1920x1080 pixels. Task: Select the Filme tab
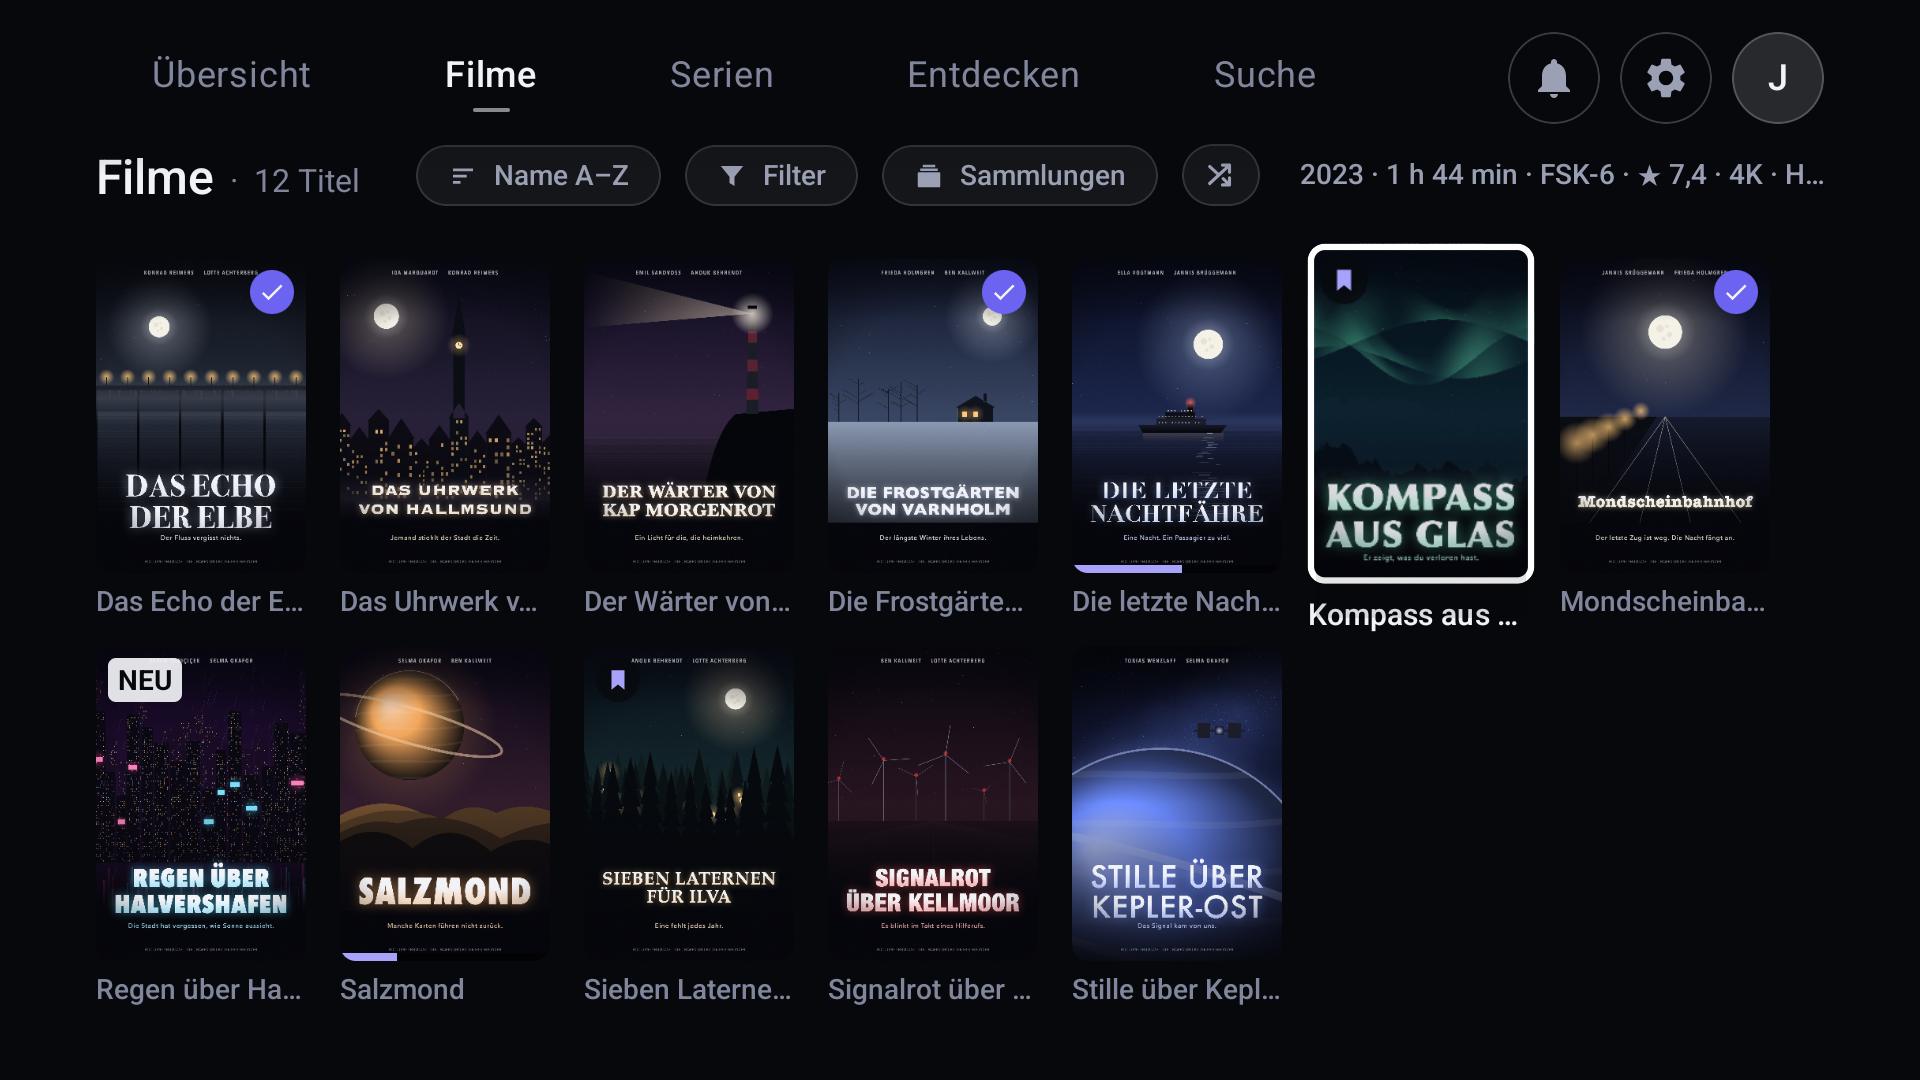pyautogui.click(x=490, y=75)
